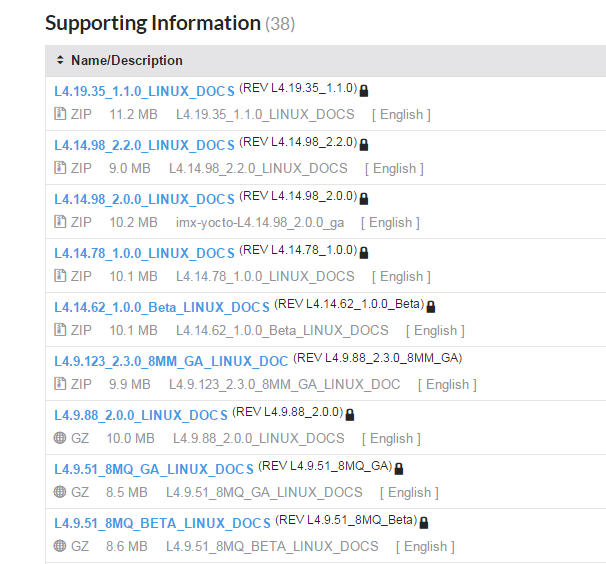This screenshot has height=564, width=606.
Task: Open L4.9.51_8MQ_BETA_LINUX_DOCS link
Action: tap(162, 523)
